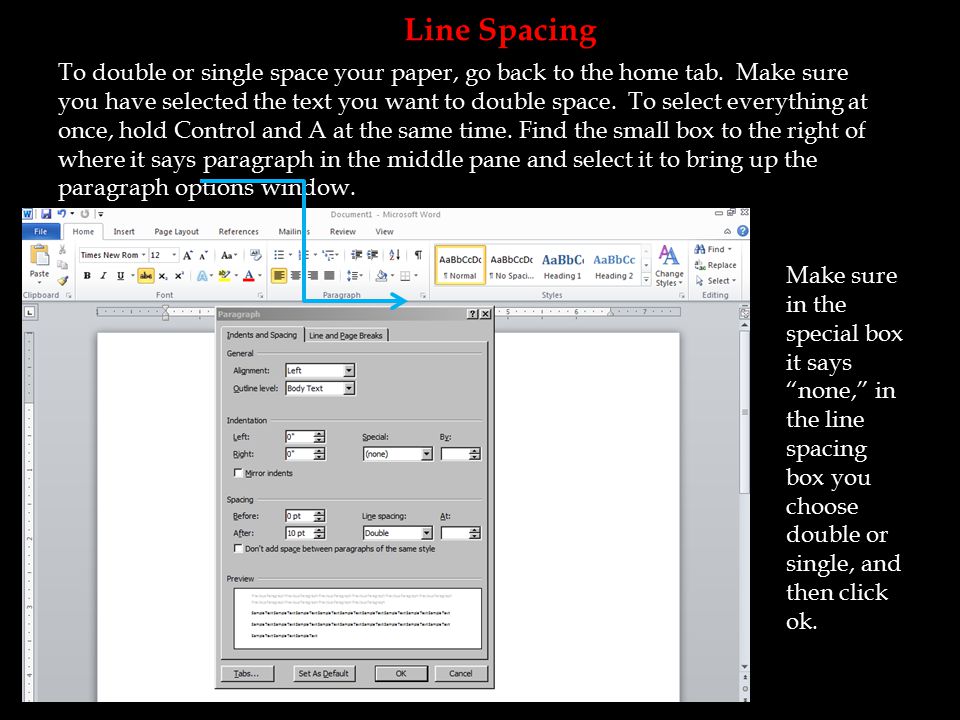Open the Special indentation dropdown

pyautogui.click(x=427, y=454)
